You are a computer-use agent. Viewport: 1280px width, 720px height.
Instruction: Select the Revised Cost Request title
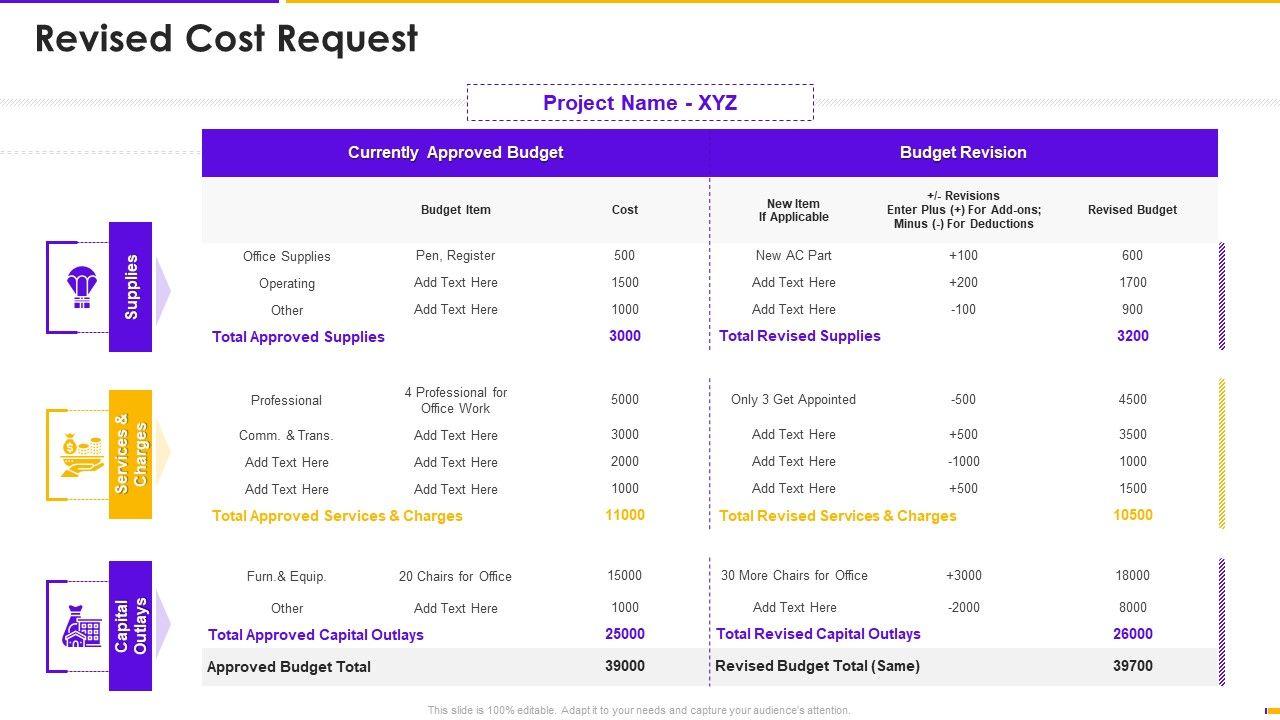coord(226,39)
